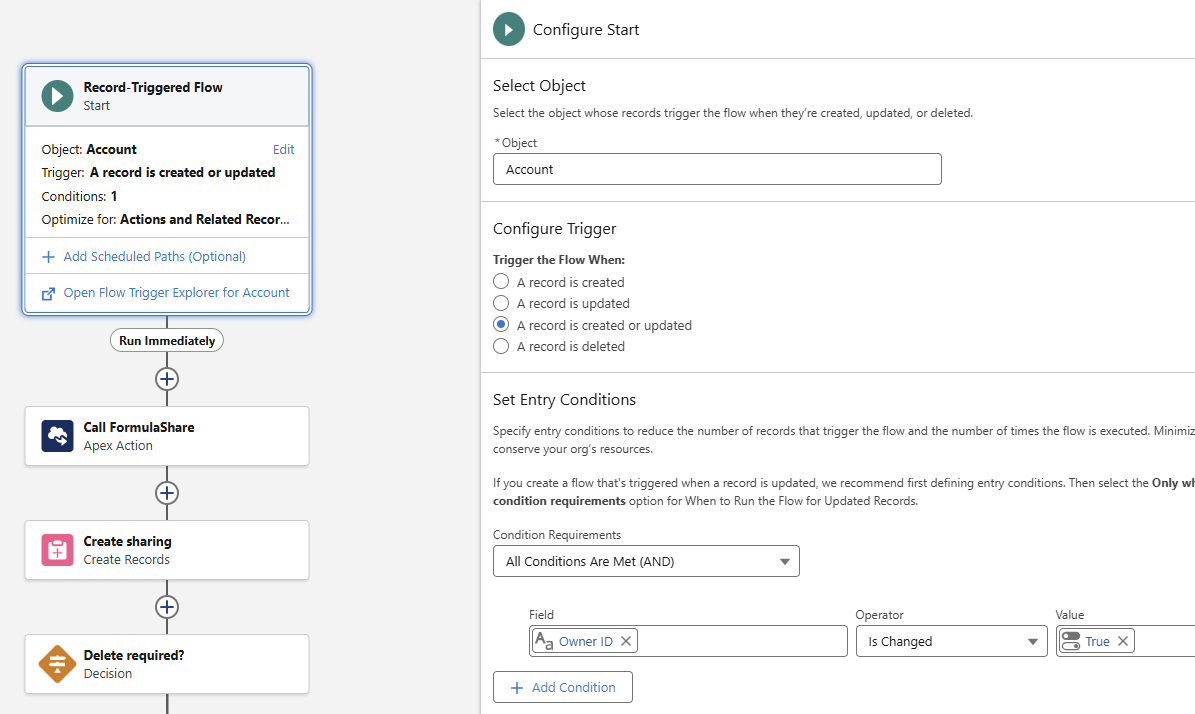Click the plus icon below Run Immediately
Screen dimensions: 1195x714
pos(167,379)
